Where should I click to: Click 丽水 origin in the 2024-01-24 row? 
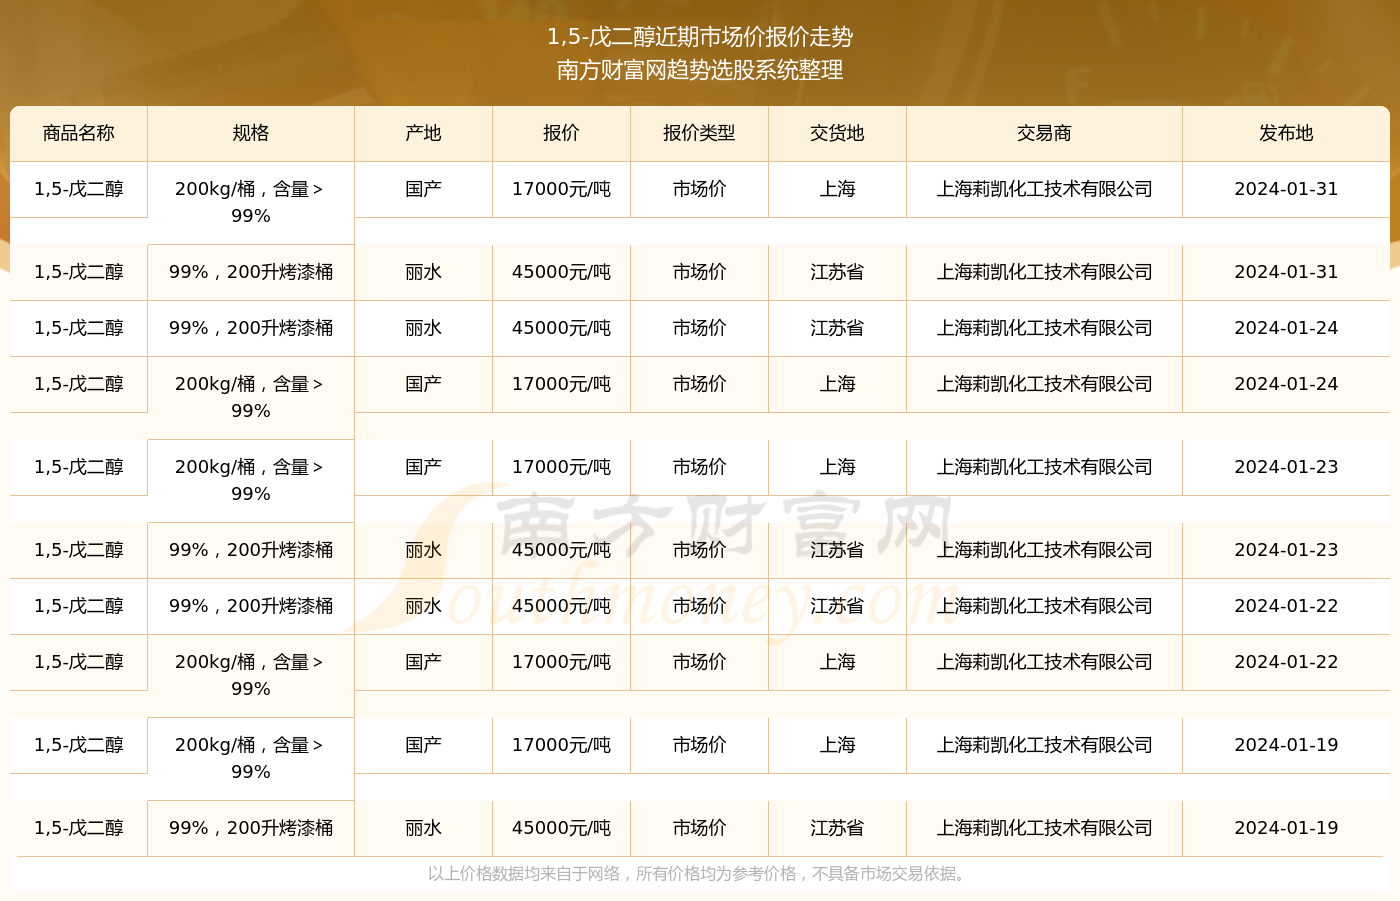(423, 328)
